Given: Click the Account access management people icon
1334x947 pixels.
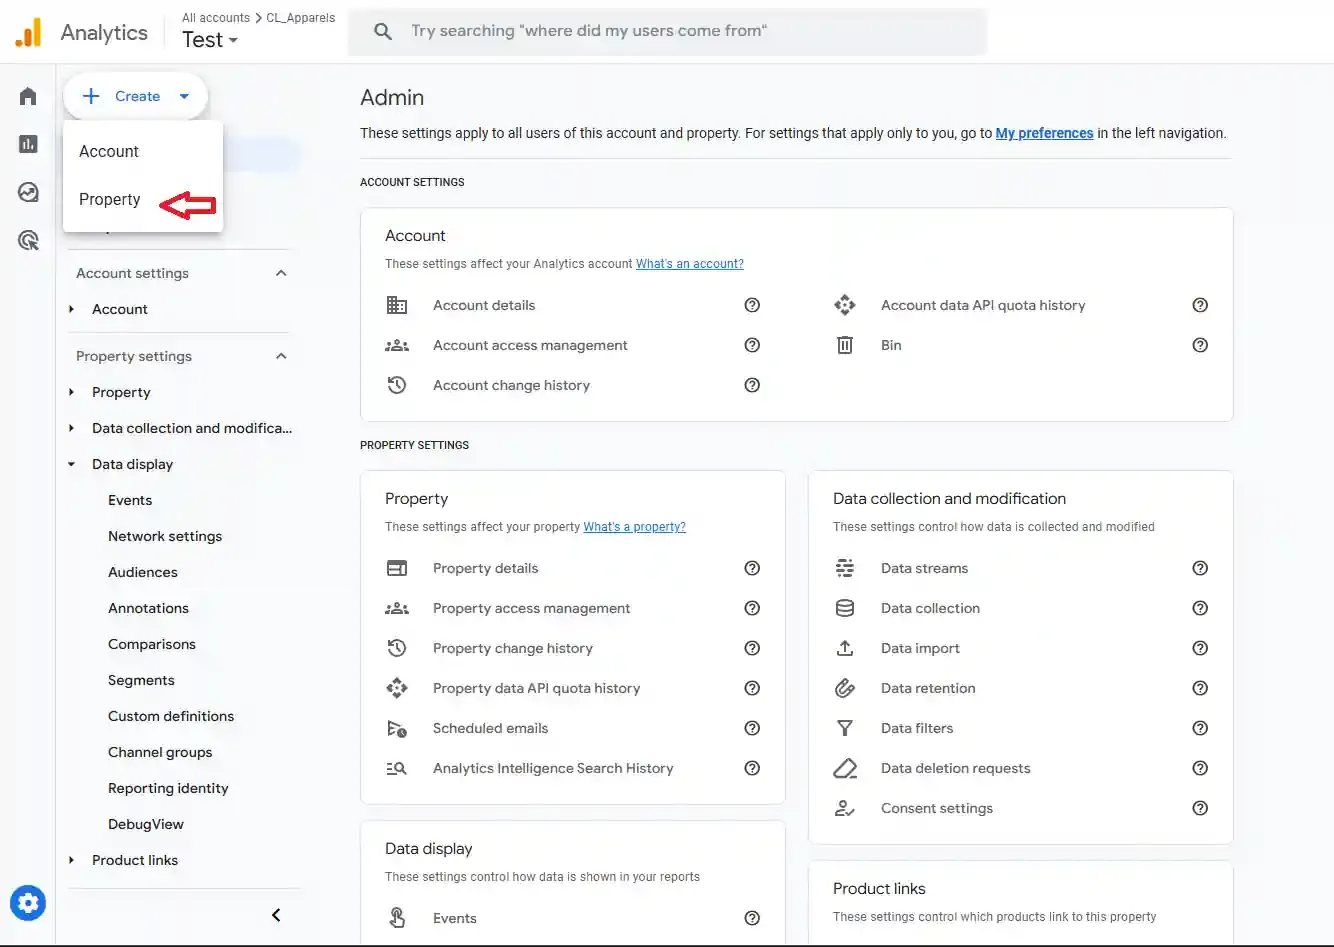Looking at the screenshot, I should (x=397, y=345).
